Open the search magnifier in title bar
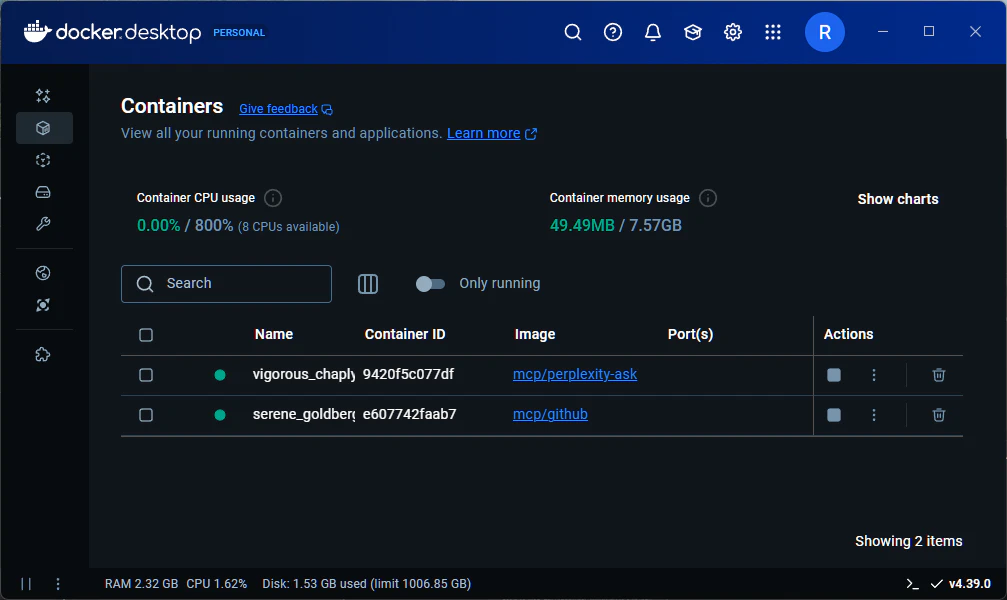 (x=573, y=32)
